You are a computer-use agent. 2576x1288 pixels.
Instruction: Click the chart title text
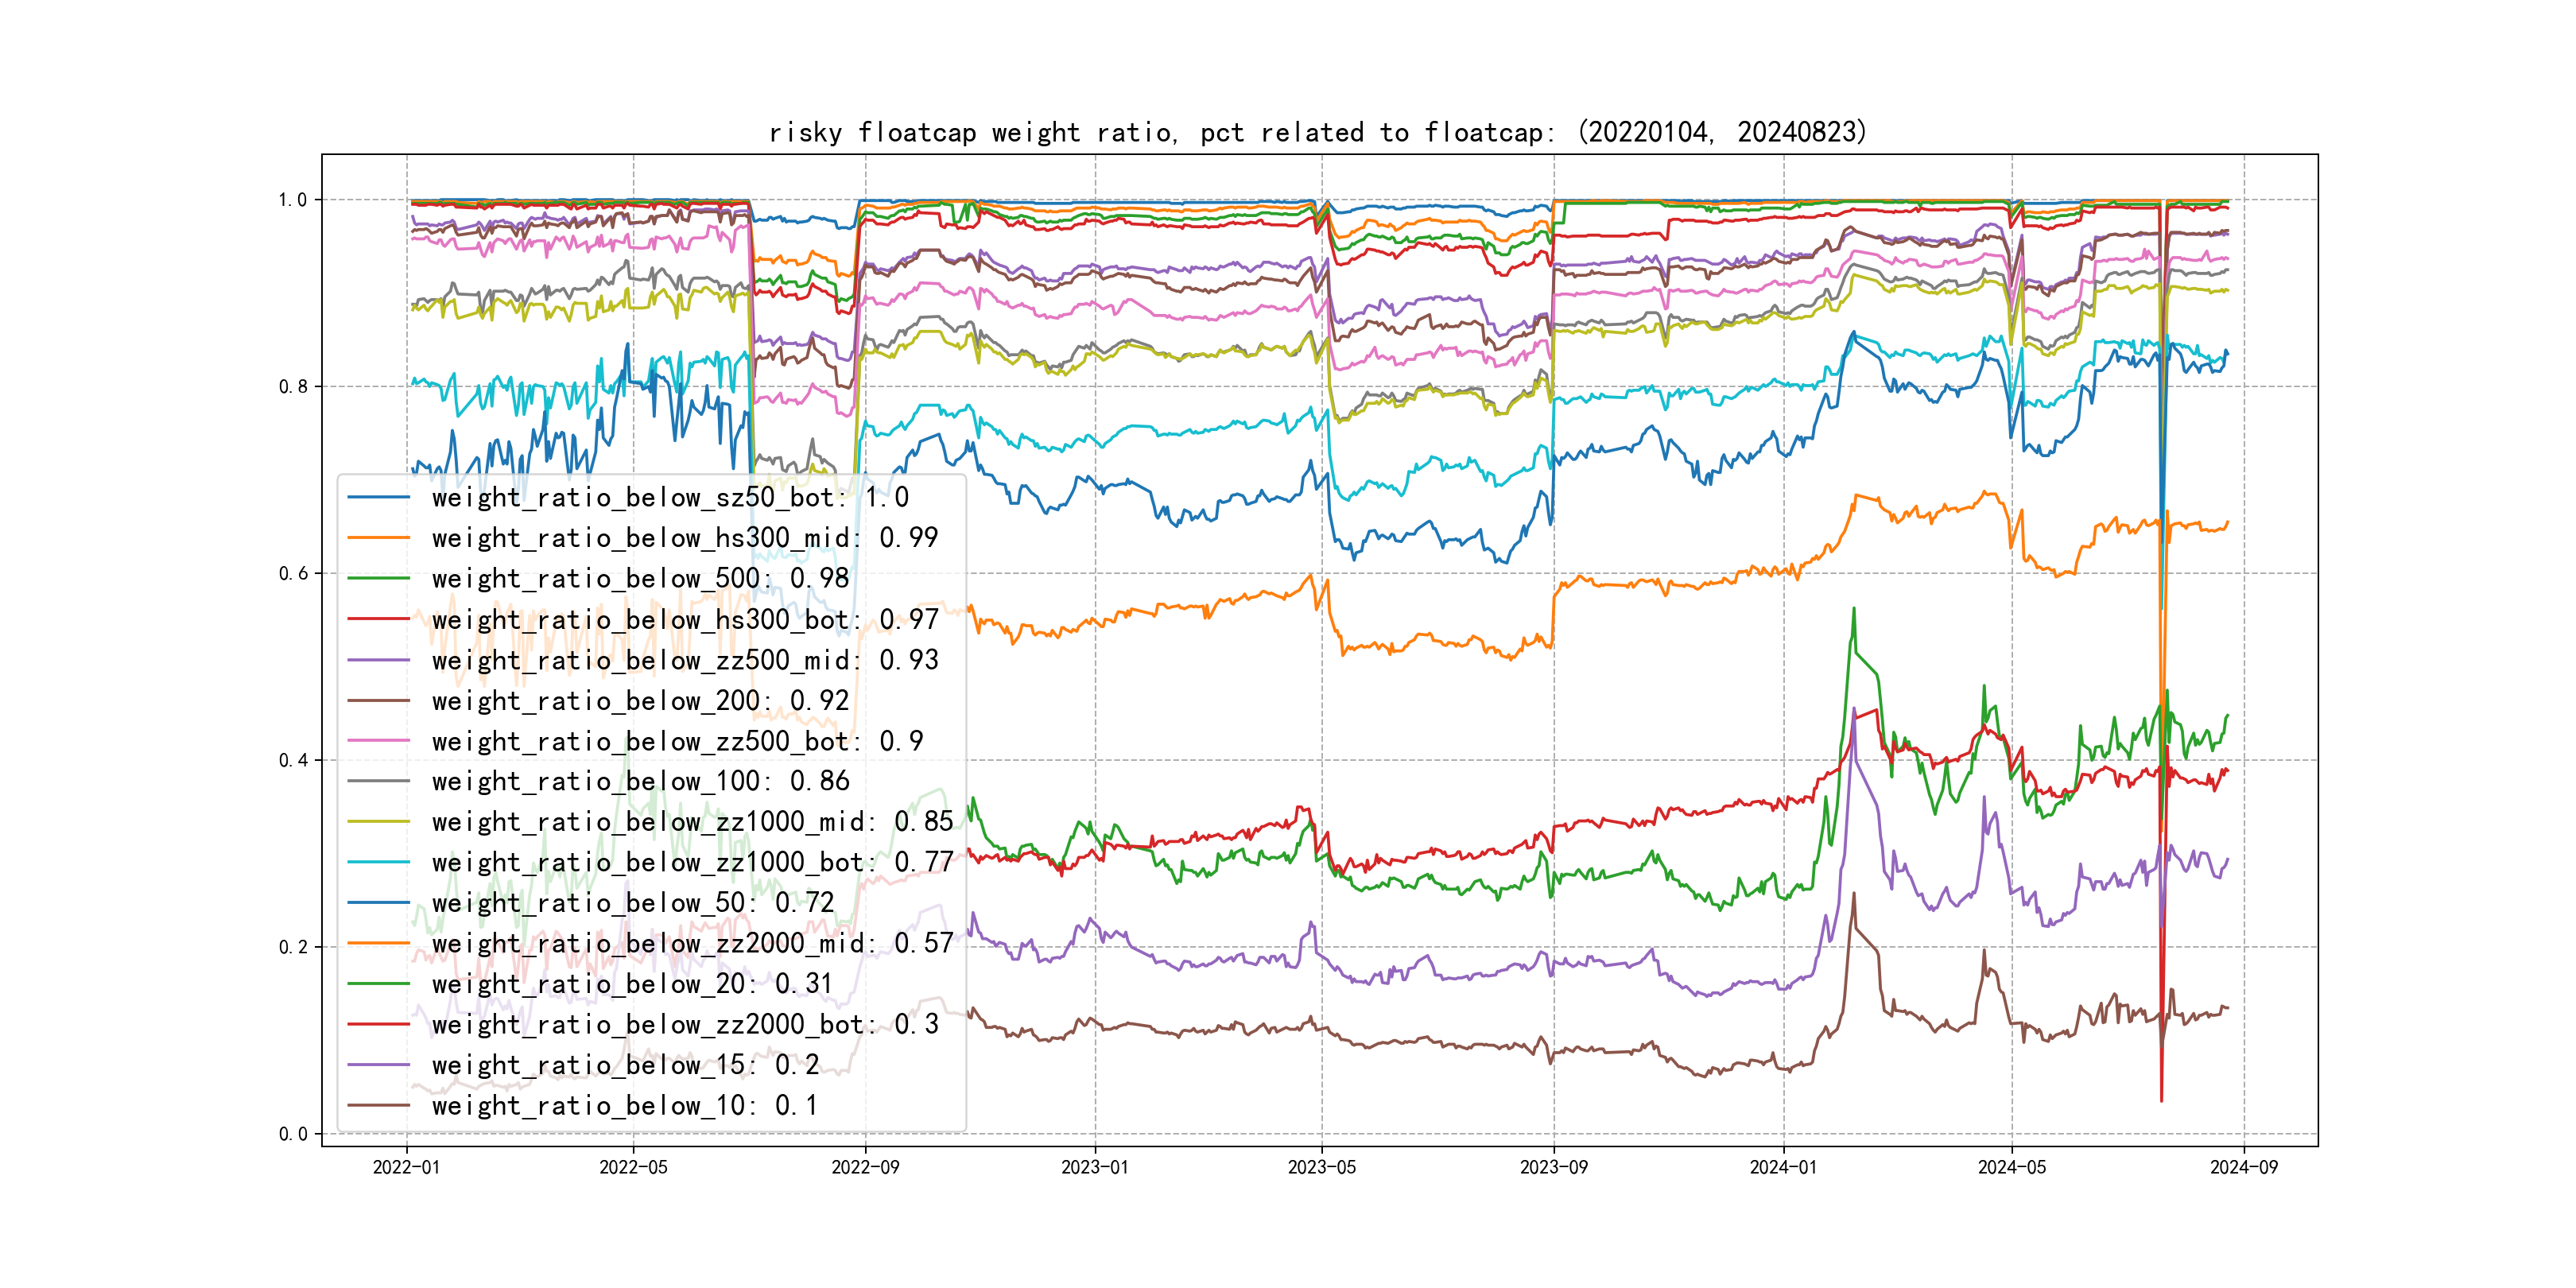click(1317, 132)
